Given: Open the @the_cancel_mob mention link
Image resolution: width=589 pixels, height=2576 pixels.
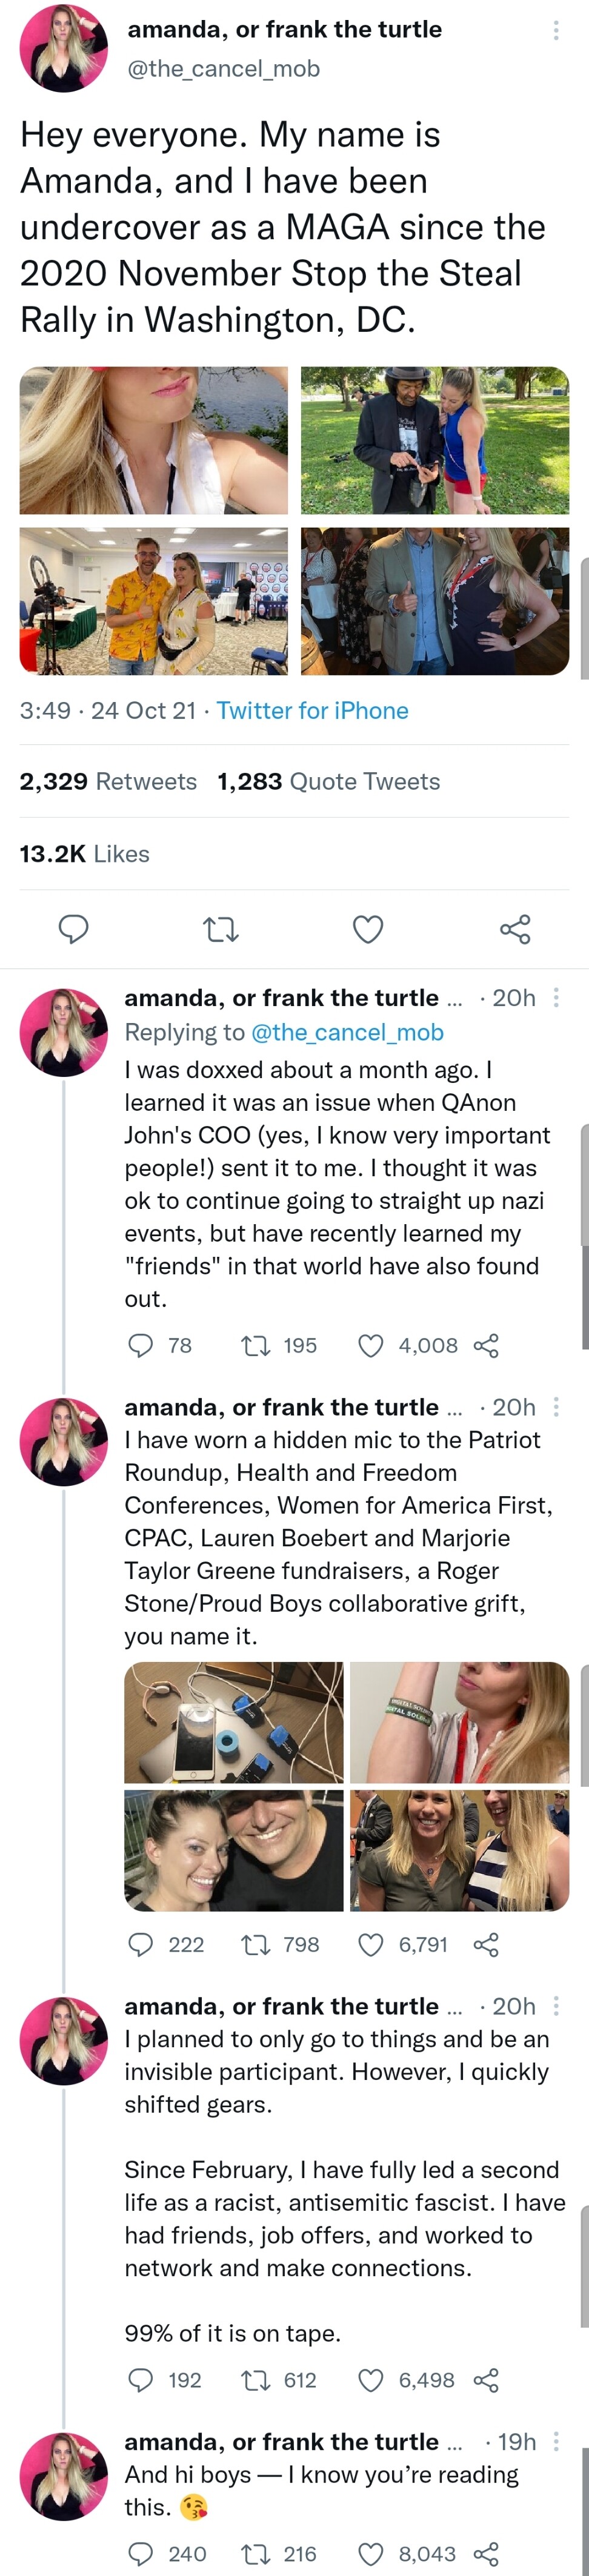Looking at the screenshot, I should click(346, 1032).
